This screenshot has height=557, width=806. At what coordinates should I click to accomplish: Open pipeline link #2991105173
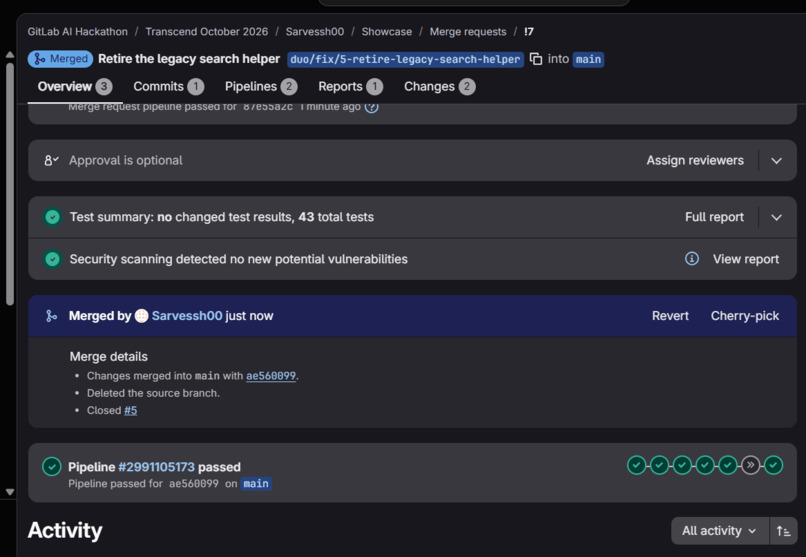[157, 467]
